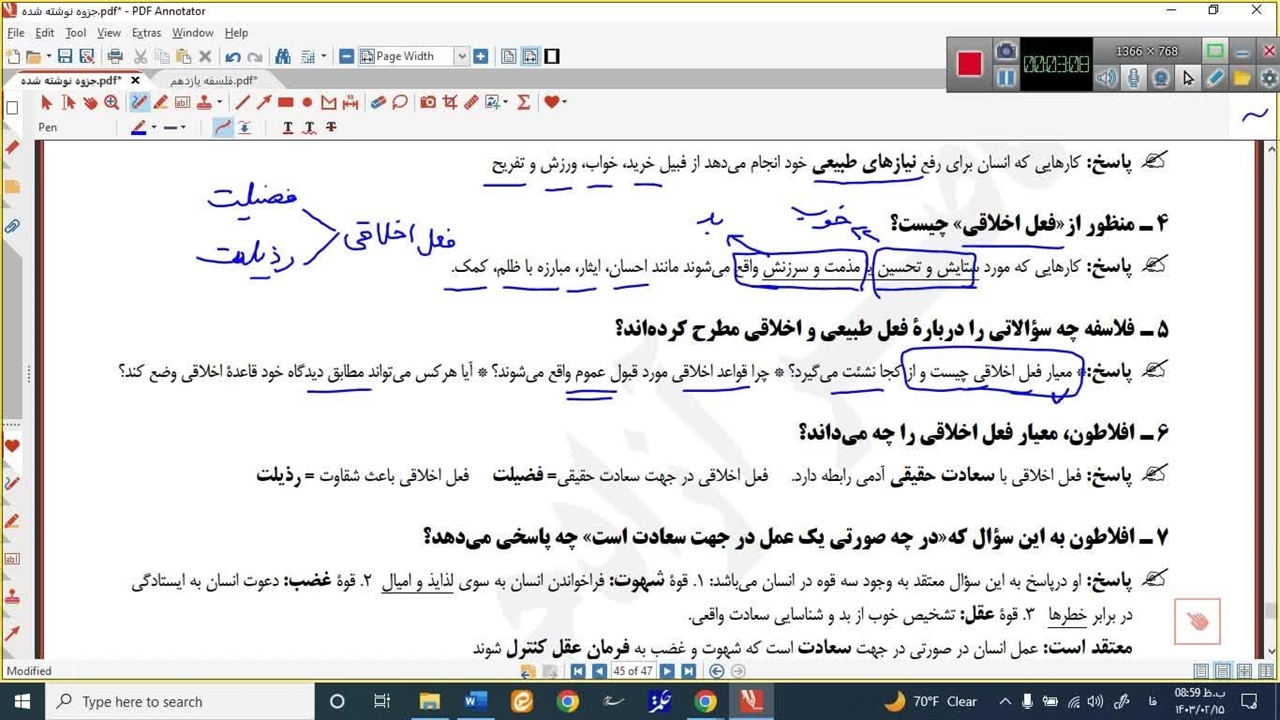The height and width of the screenshot is (720, 1280).
Task: Click the Marker highlighter tool
Action: 160,102
